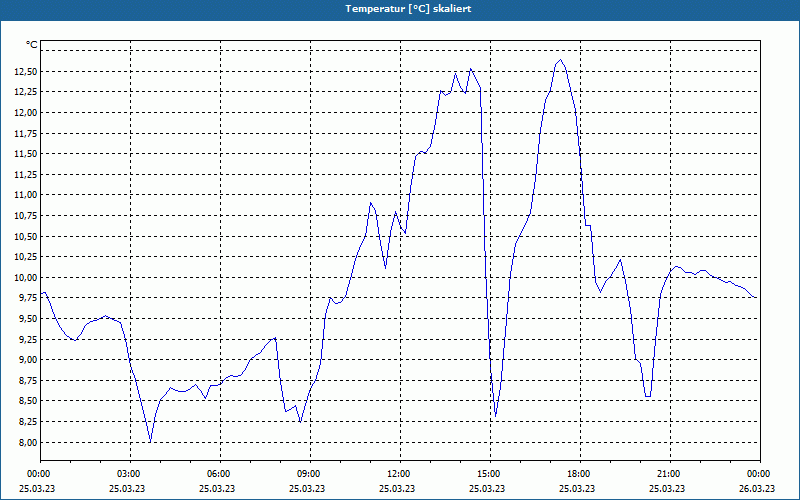This screenshot has height=500, width=800.
Task: Click the 25.03.23 date below 06:00
Action: click(x=217, y=488)
